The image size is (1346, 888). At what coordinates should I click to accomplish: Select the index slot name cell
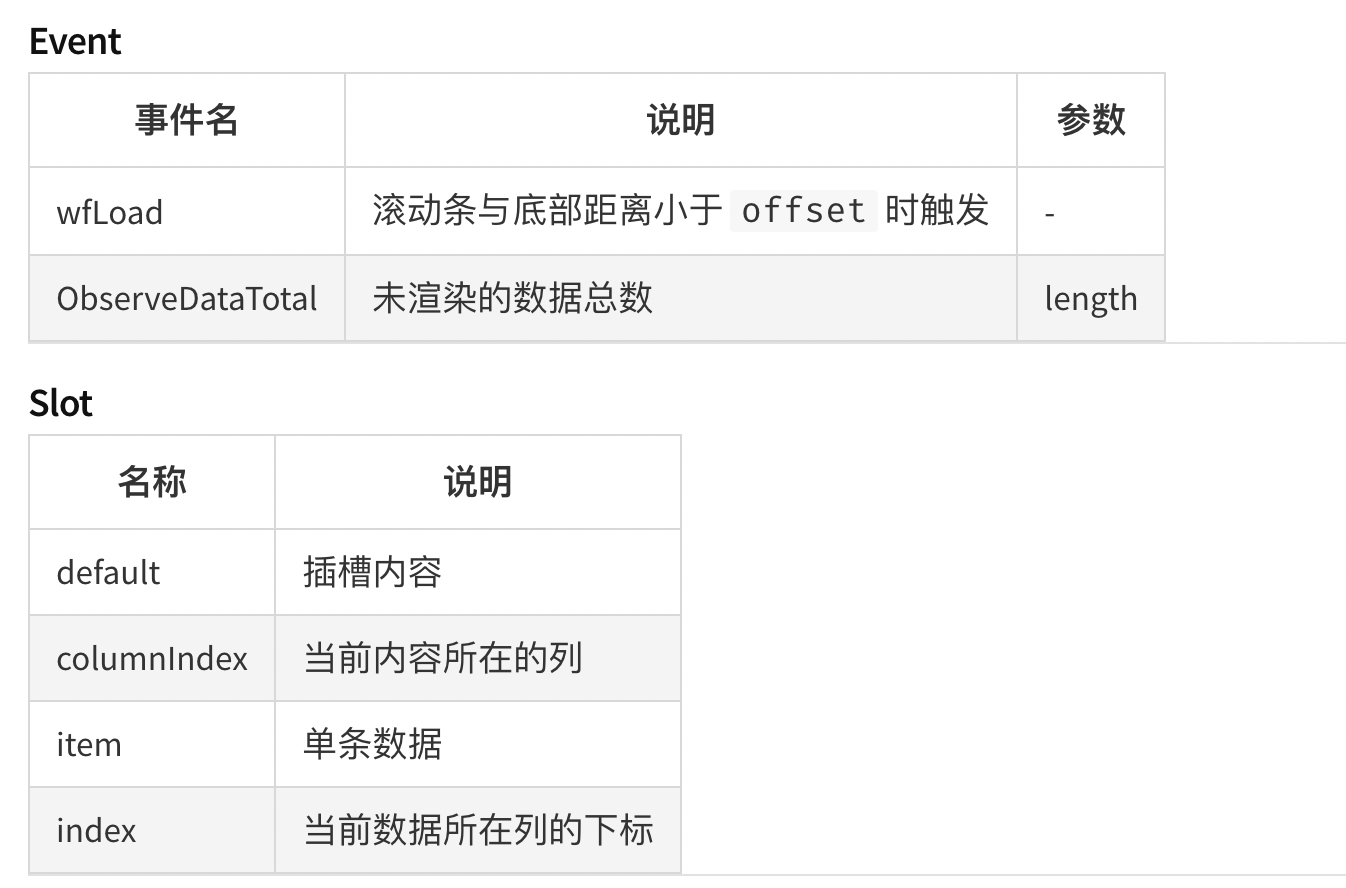pyautogui.click(x=152, y=830)
